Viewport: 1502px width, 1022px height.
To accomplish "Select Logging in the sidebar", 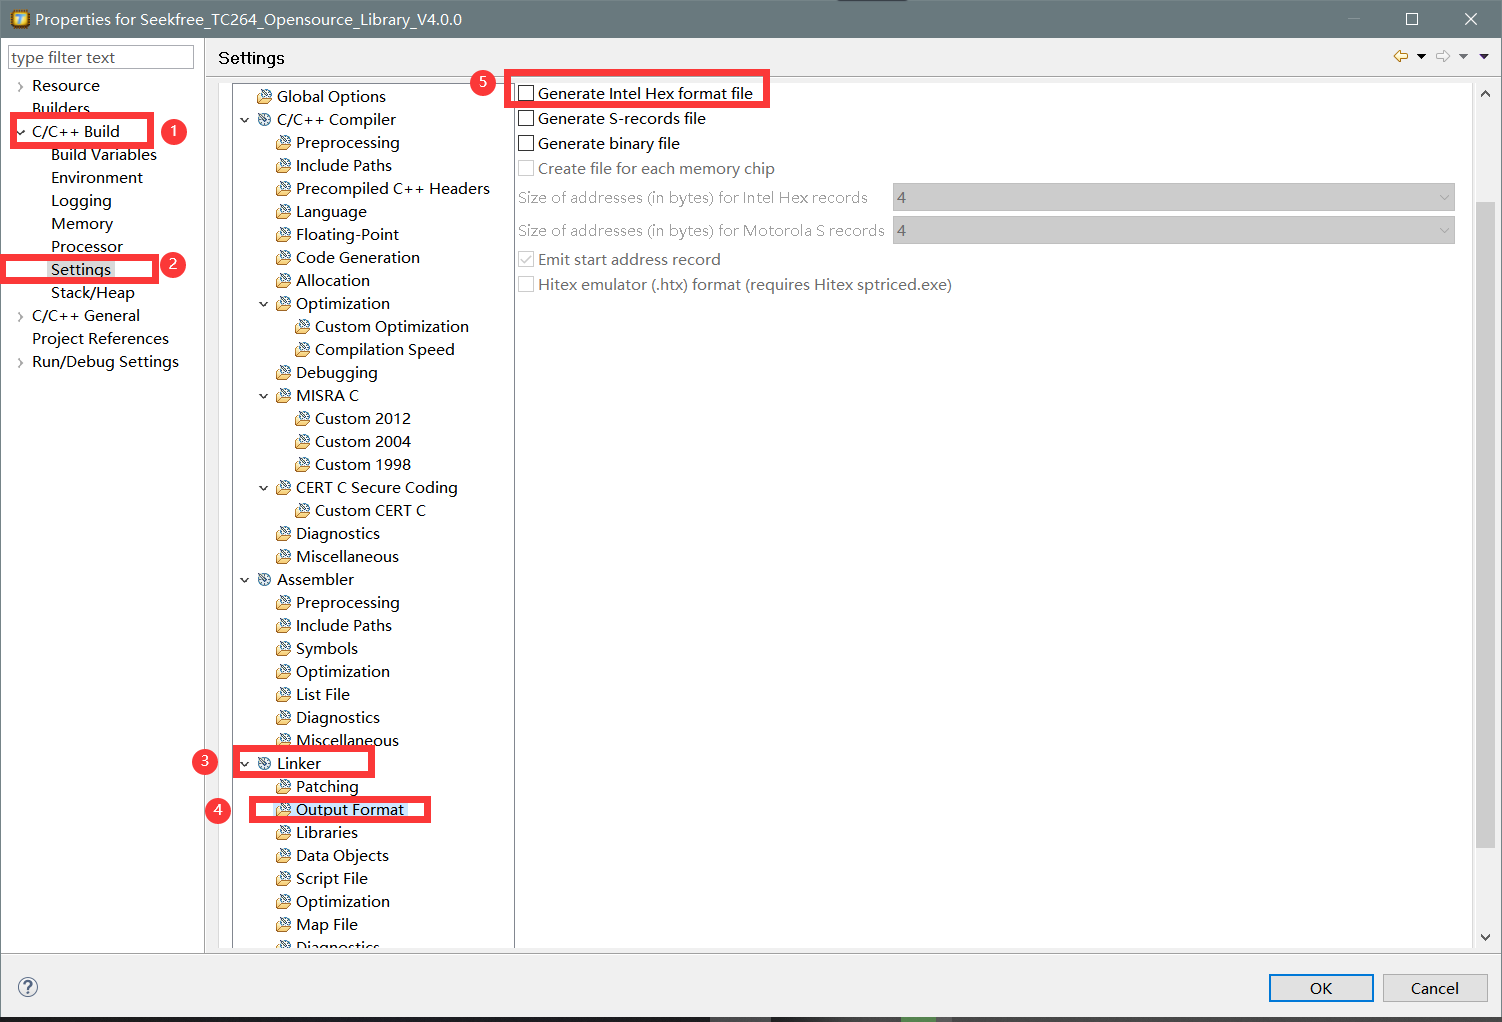I will [81, 201].
